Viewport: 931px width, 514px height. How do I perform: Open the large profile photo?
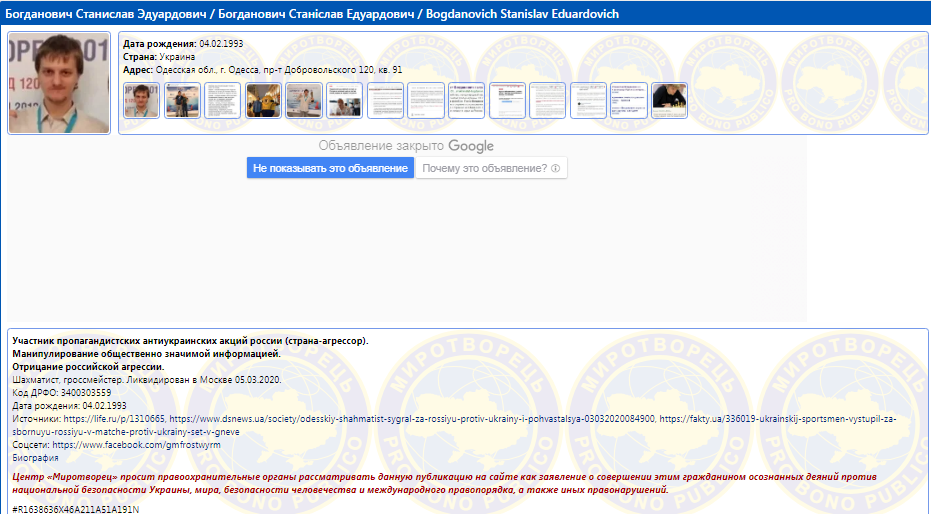pyautogui.click(x=45, y=83)
